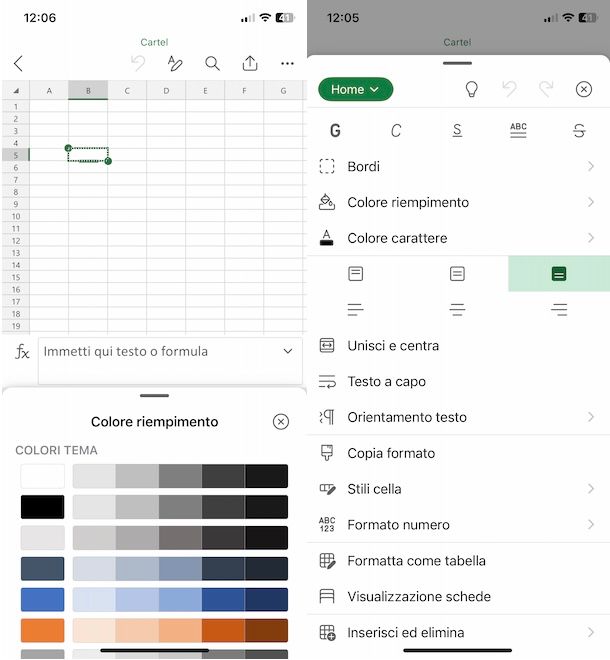This screenshot has width=610, height=660.
Task: Expand the Colore carattere chevron
Action: pos(591,238)
